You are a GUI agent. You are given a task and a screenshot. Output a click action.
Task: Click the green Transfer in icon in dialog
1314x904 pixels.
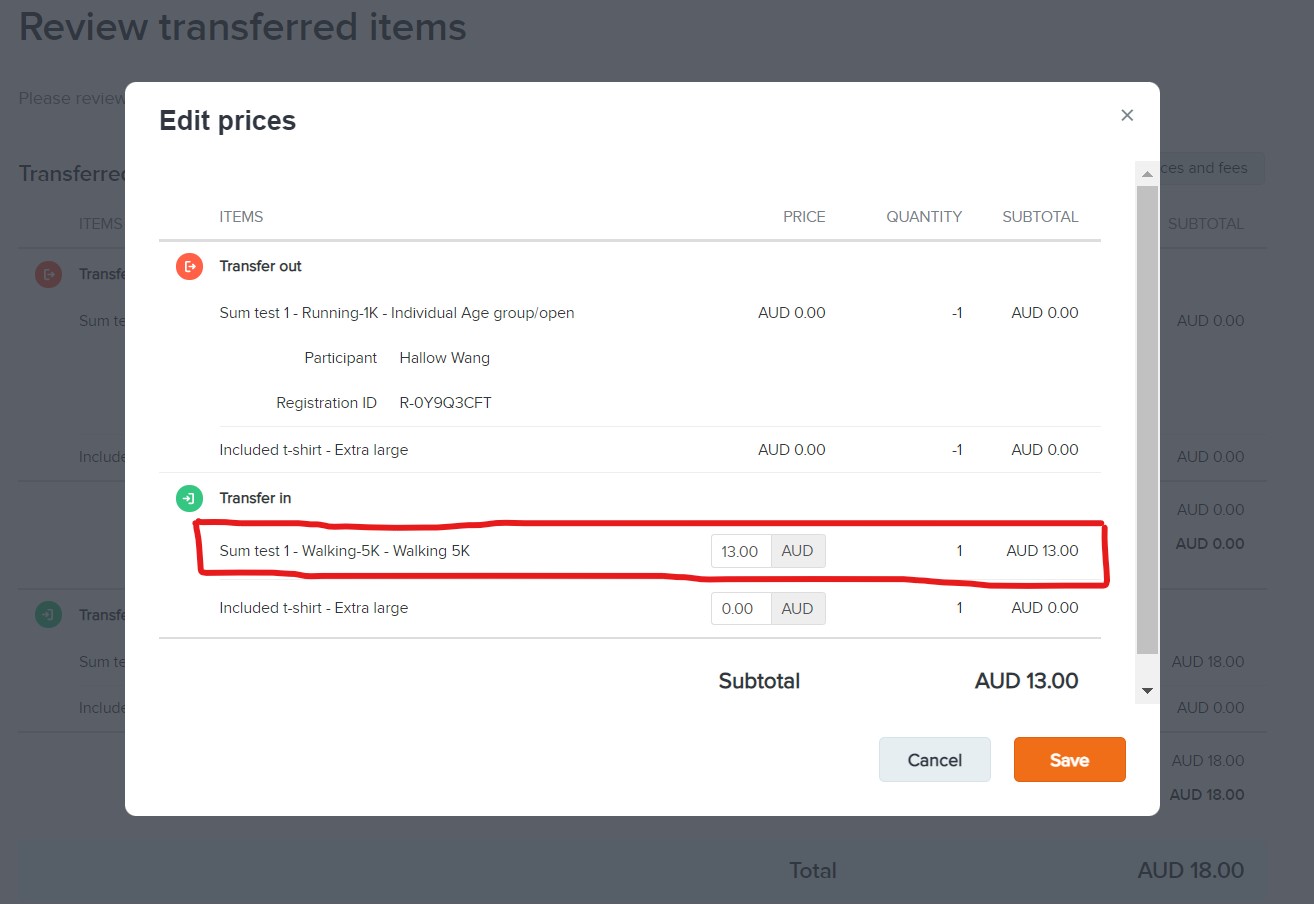[189, 498]
